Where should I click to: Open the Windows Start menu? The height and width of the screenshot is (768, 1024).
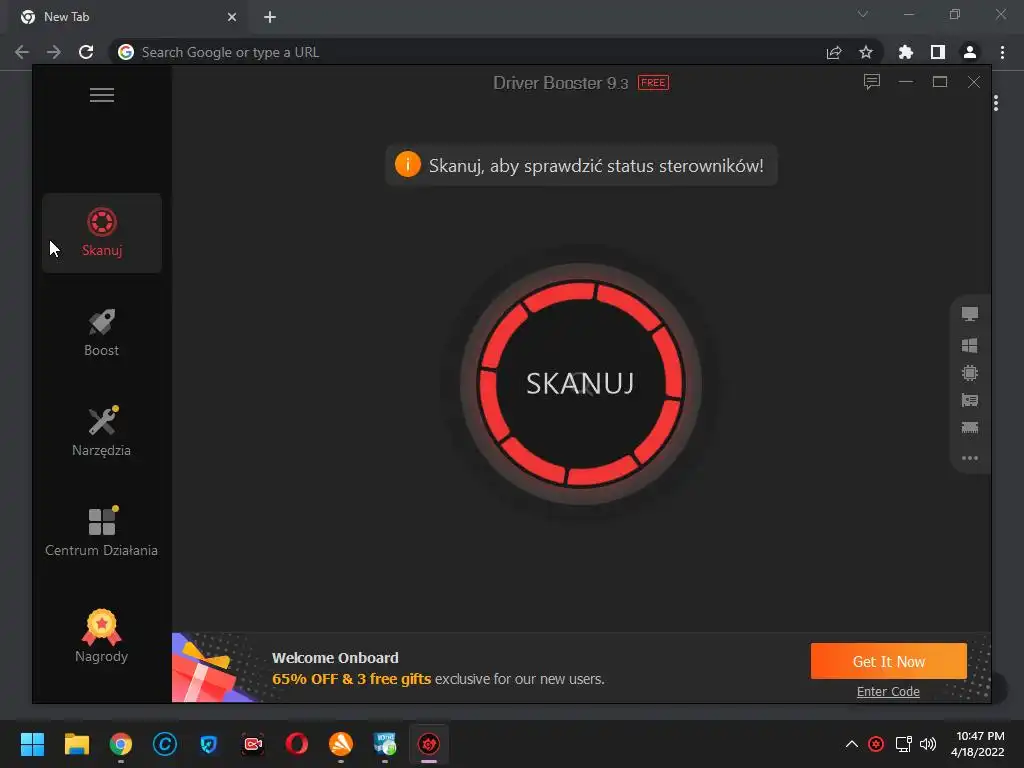pos(32,744)
